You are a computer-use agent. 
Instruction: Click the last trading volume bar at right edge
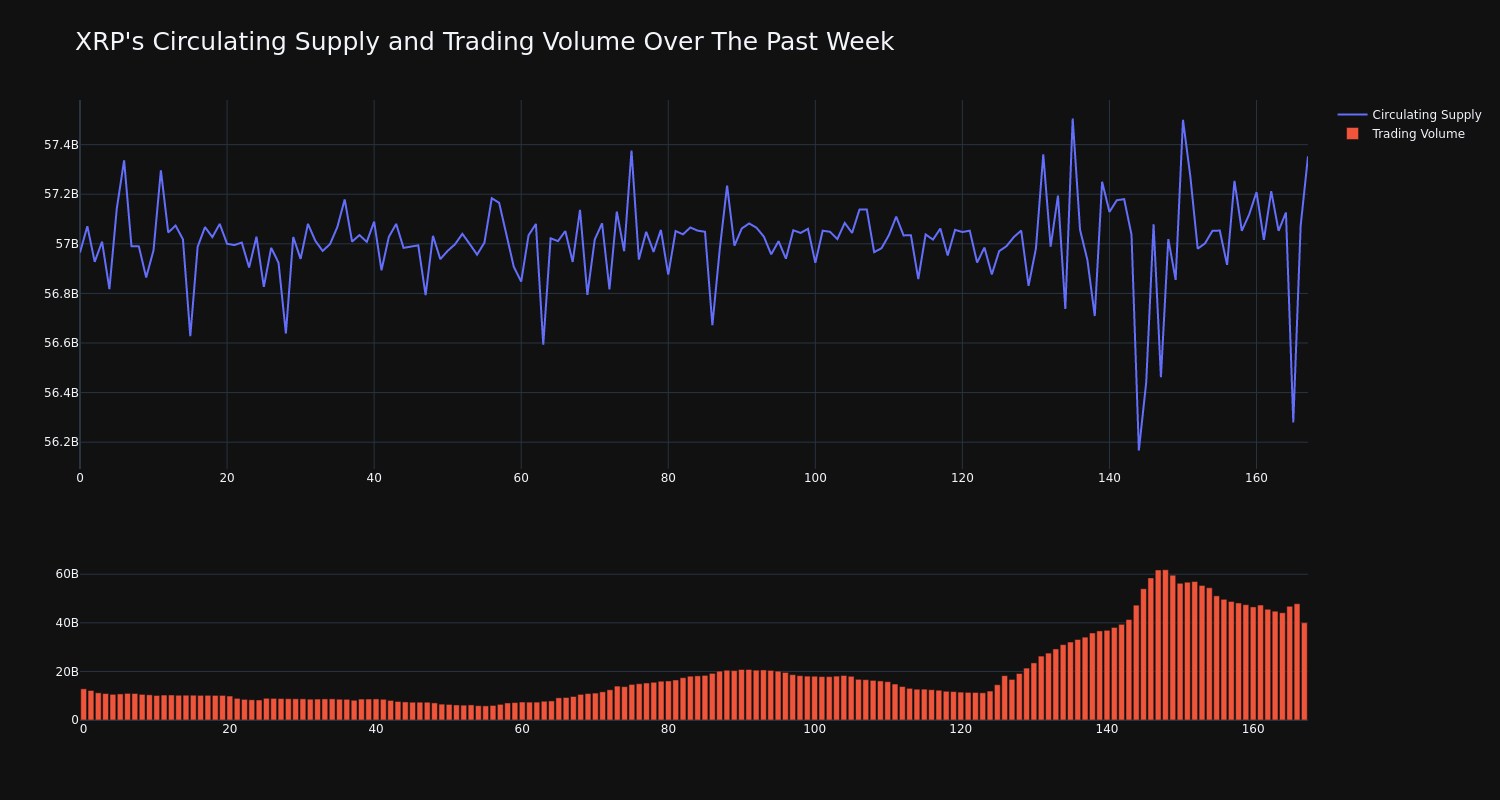(x=1304, y=671)
